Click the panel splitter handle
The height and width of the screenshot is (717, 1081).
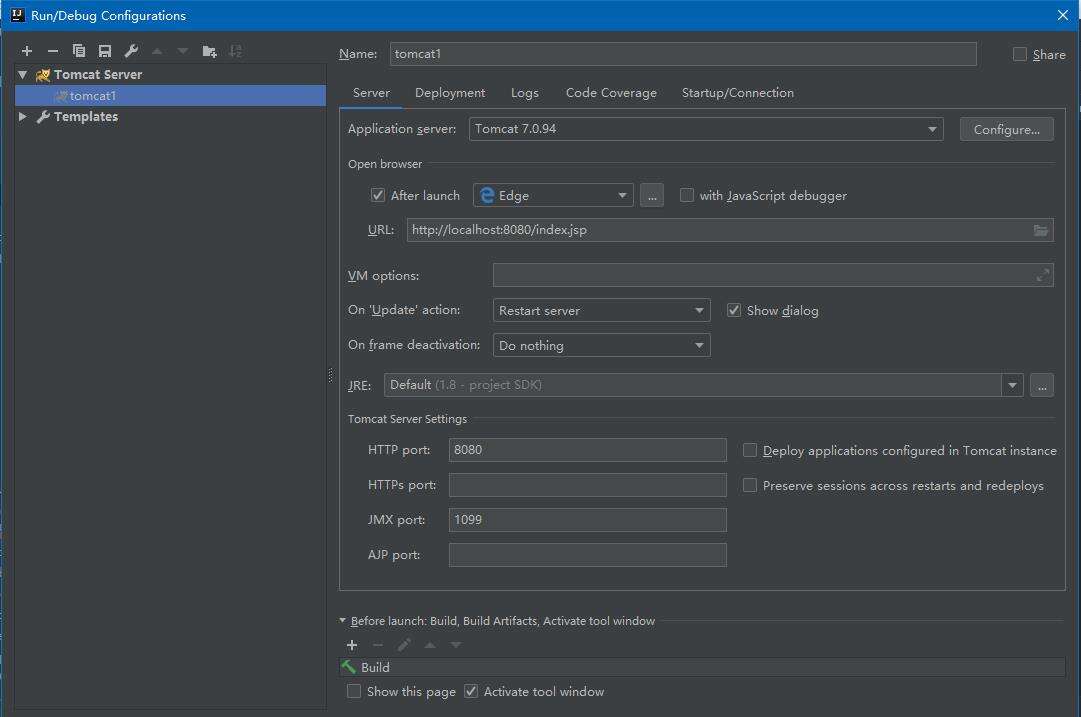pos(330,375)
